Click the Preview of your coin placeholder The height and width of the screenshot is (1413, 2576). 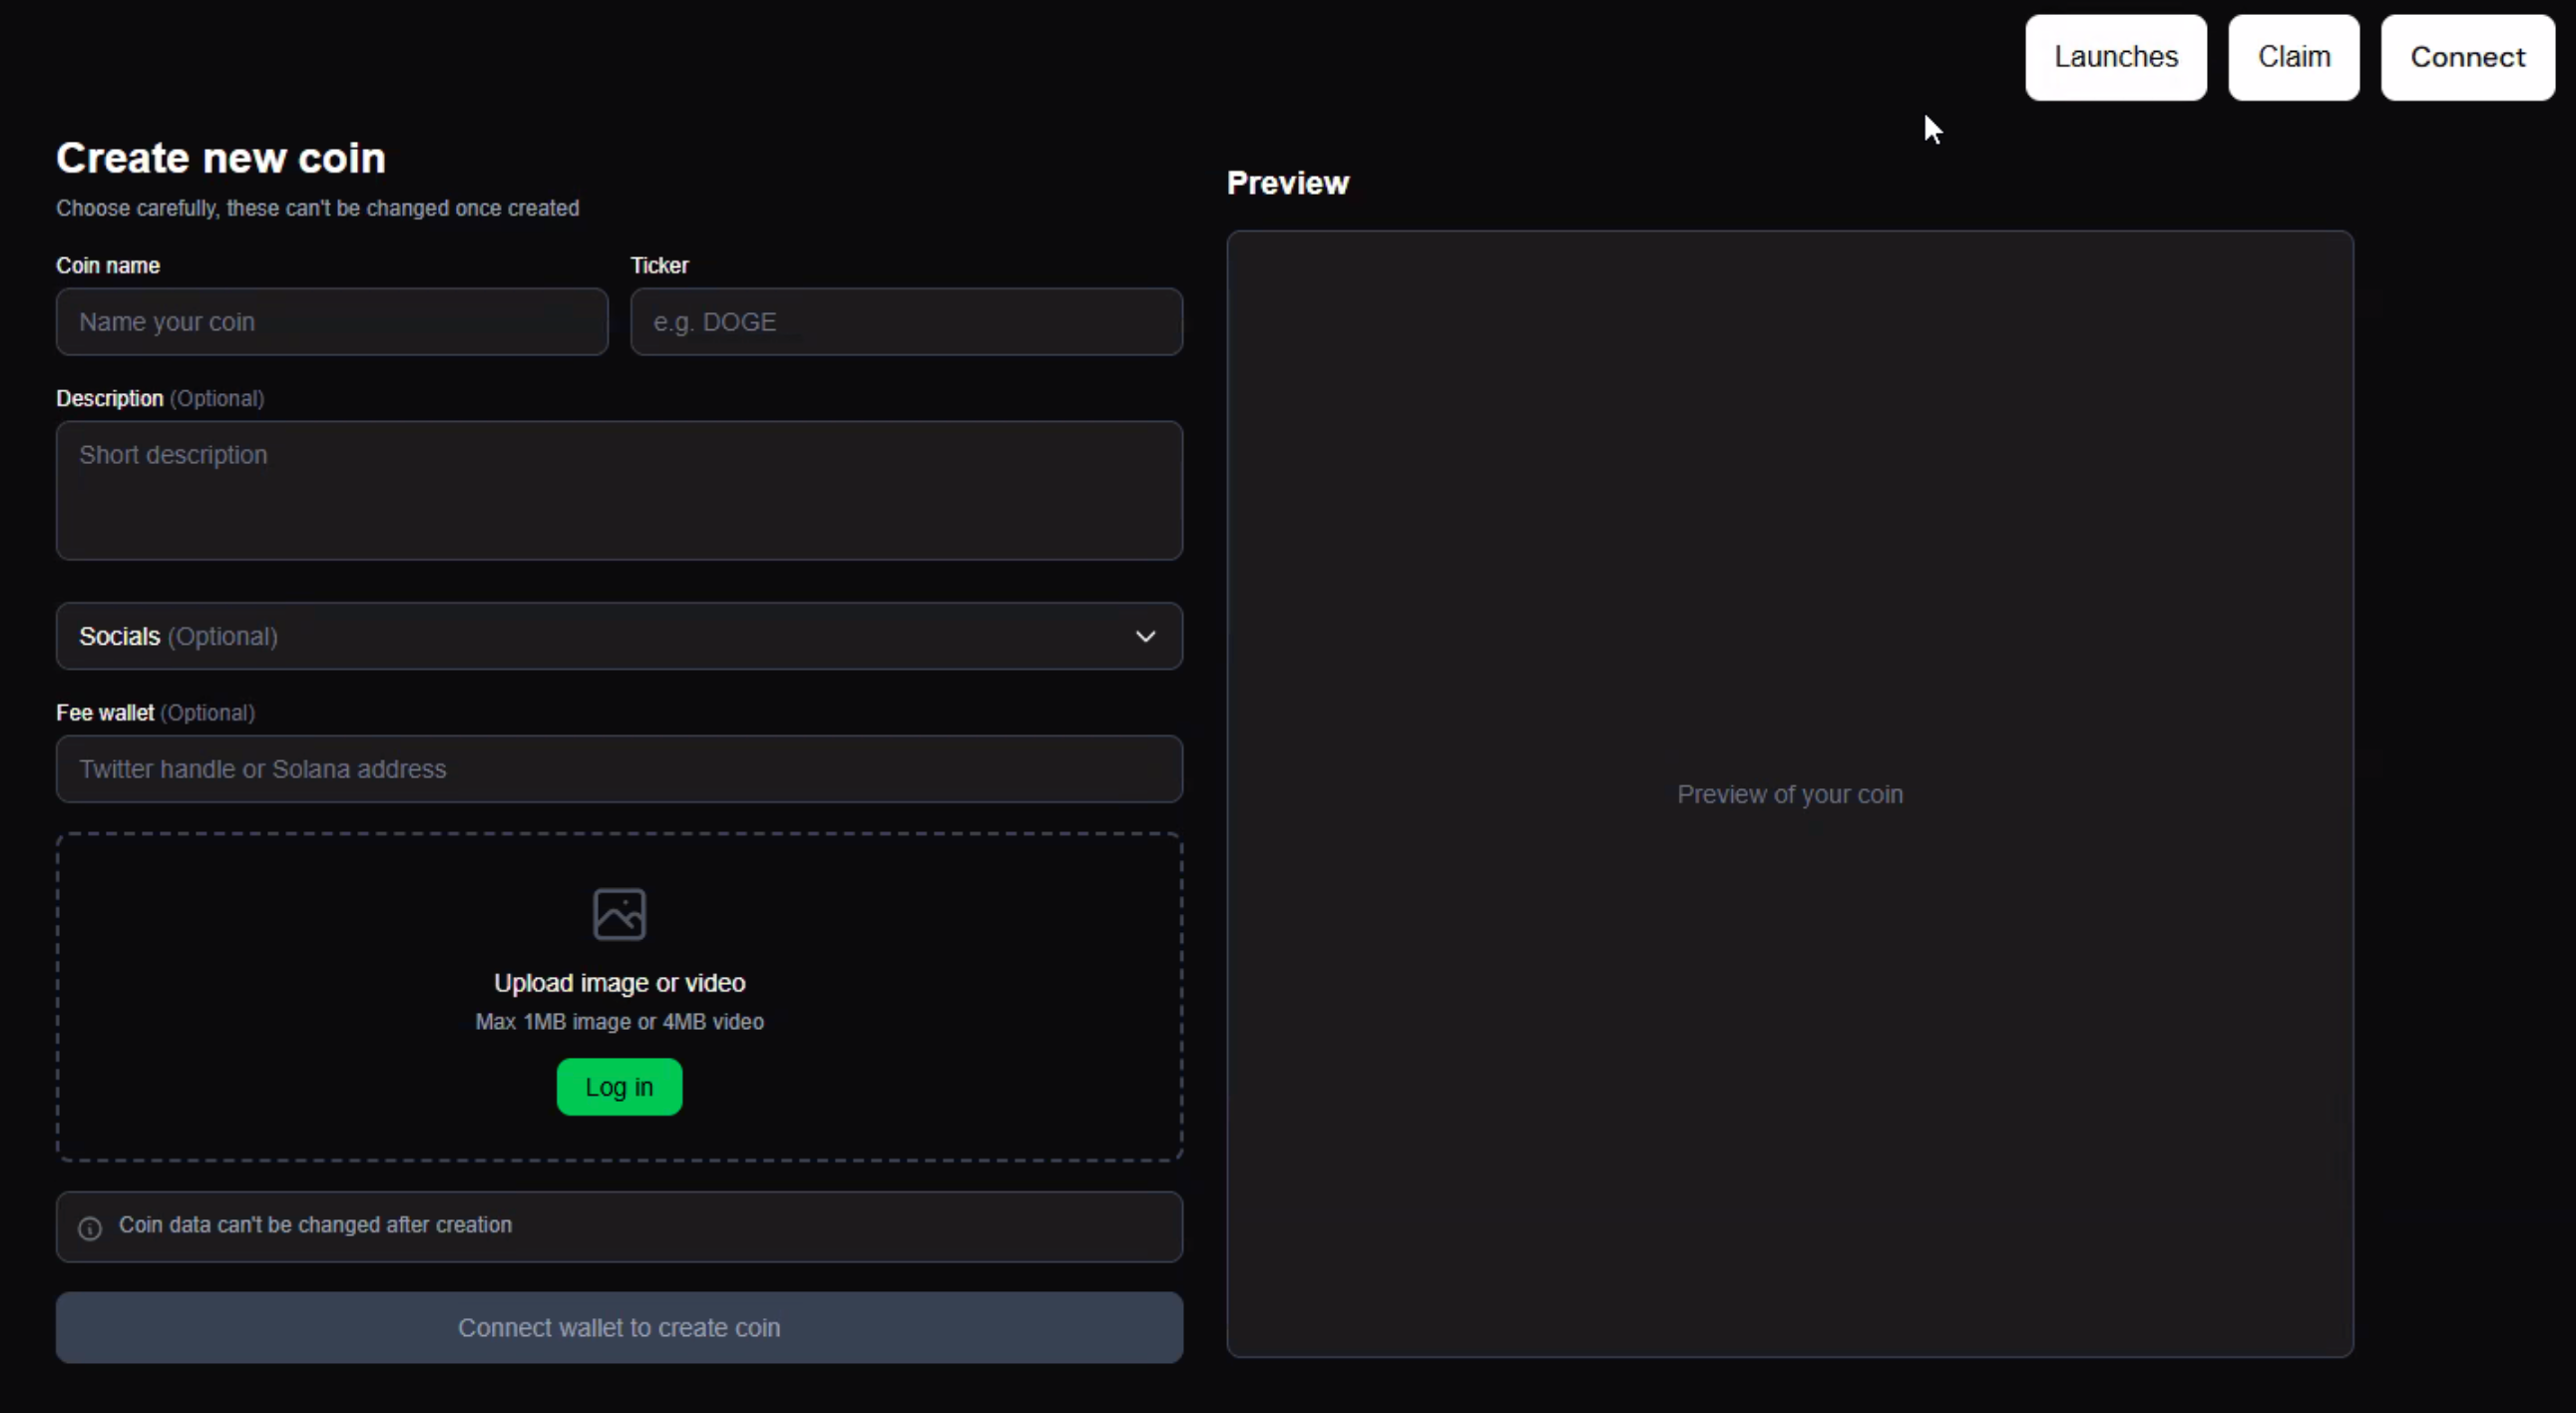pos(1789,794)
